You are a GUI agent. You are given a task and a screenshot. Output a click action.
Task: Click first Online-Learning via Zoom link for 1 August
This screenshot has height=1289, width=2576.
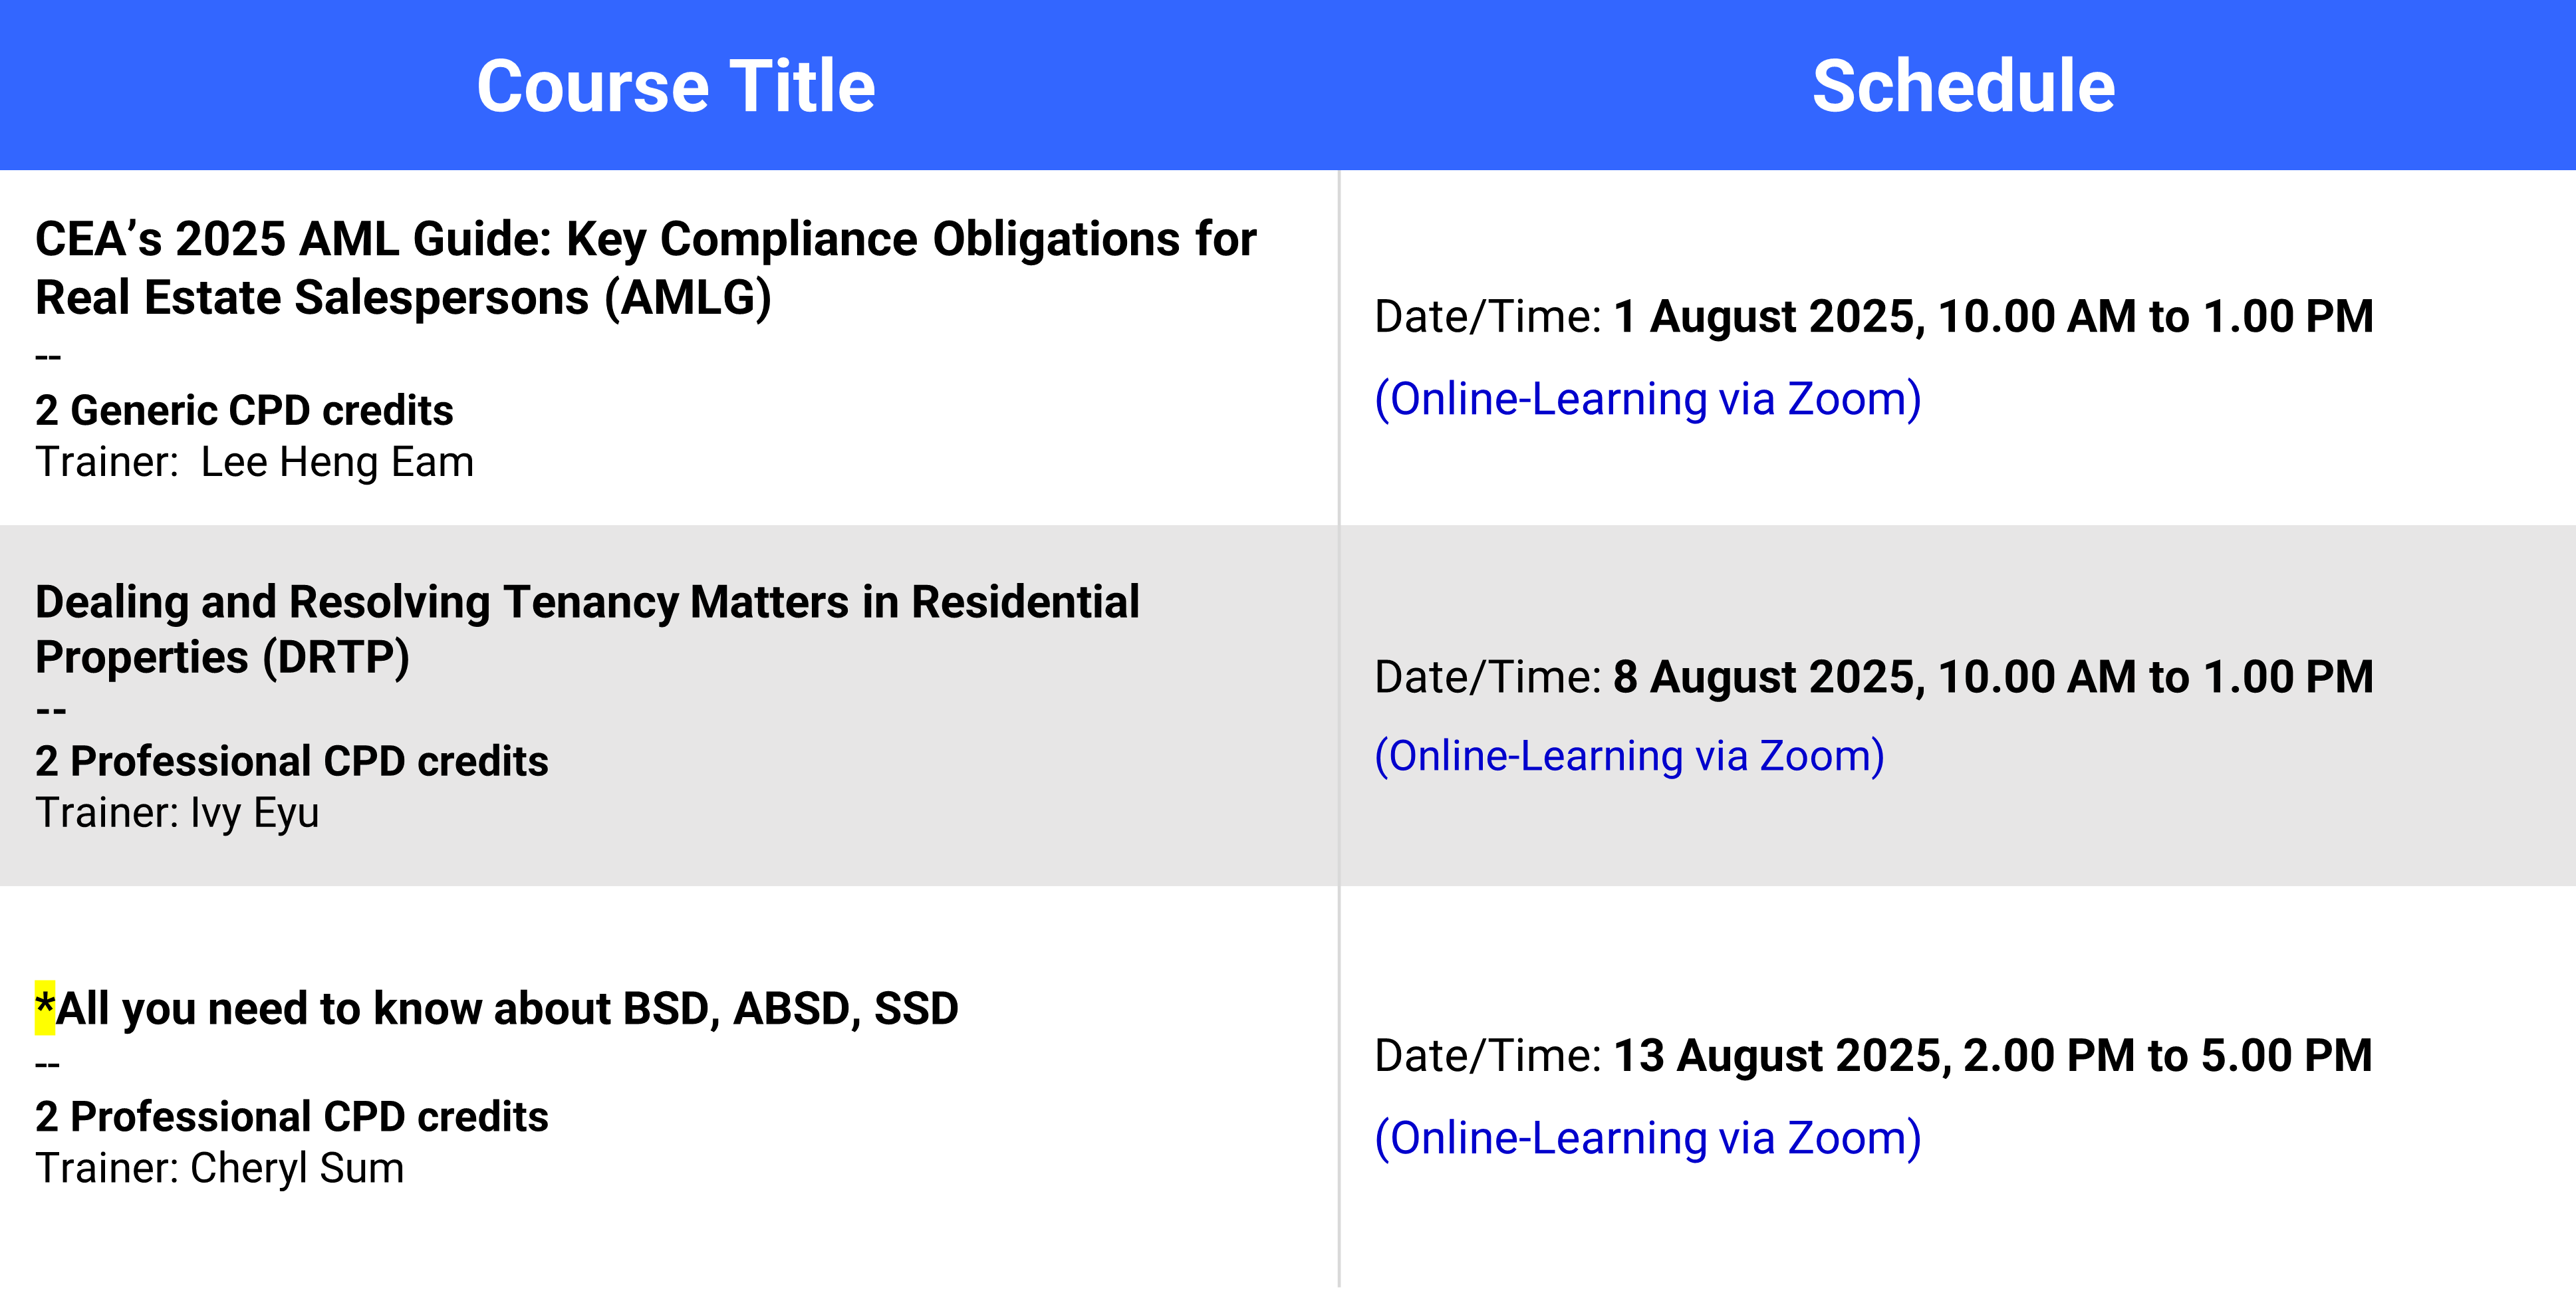[x=1647, y=399]
